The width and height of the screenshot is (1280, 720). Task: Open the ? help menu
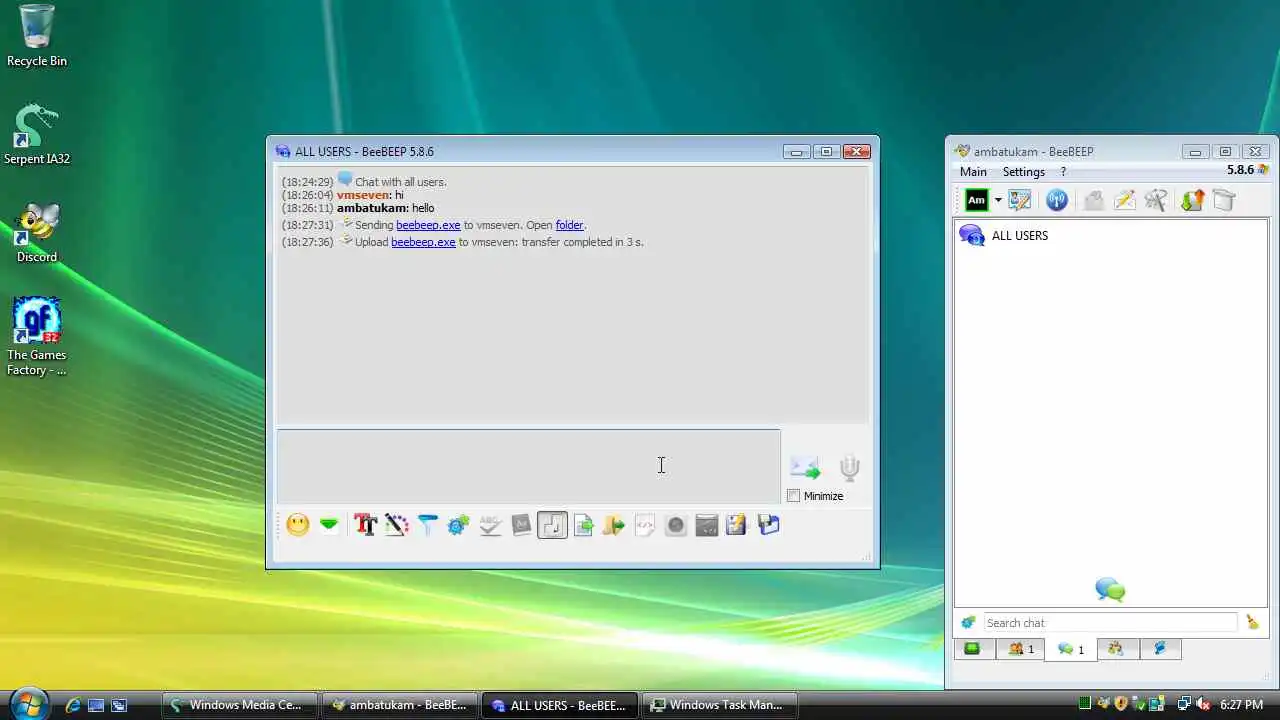[x=1063, y=172]
